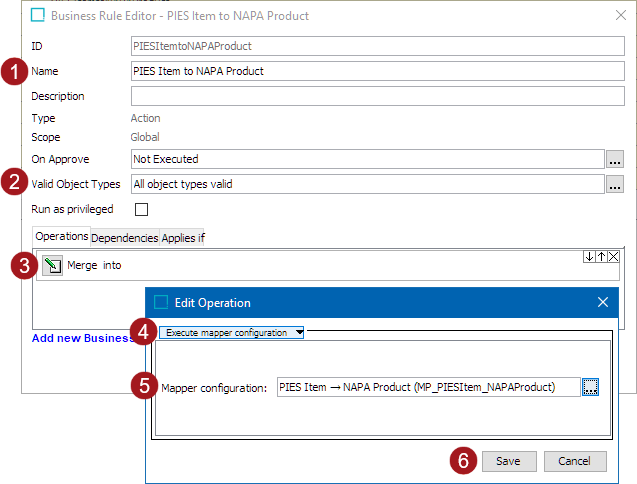Image resolution: width=637 pixels, height=484 pixels.
Task: Remove the Merge into operation
Action: coord(613,256)
